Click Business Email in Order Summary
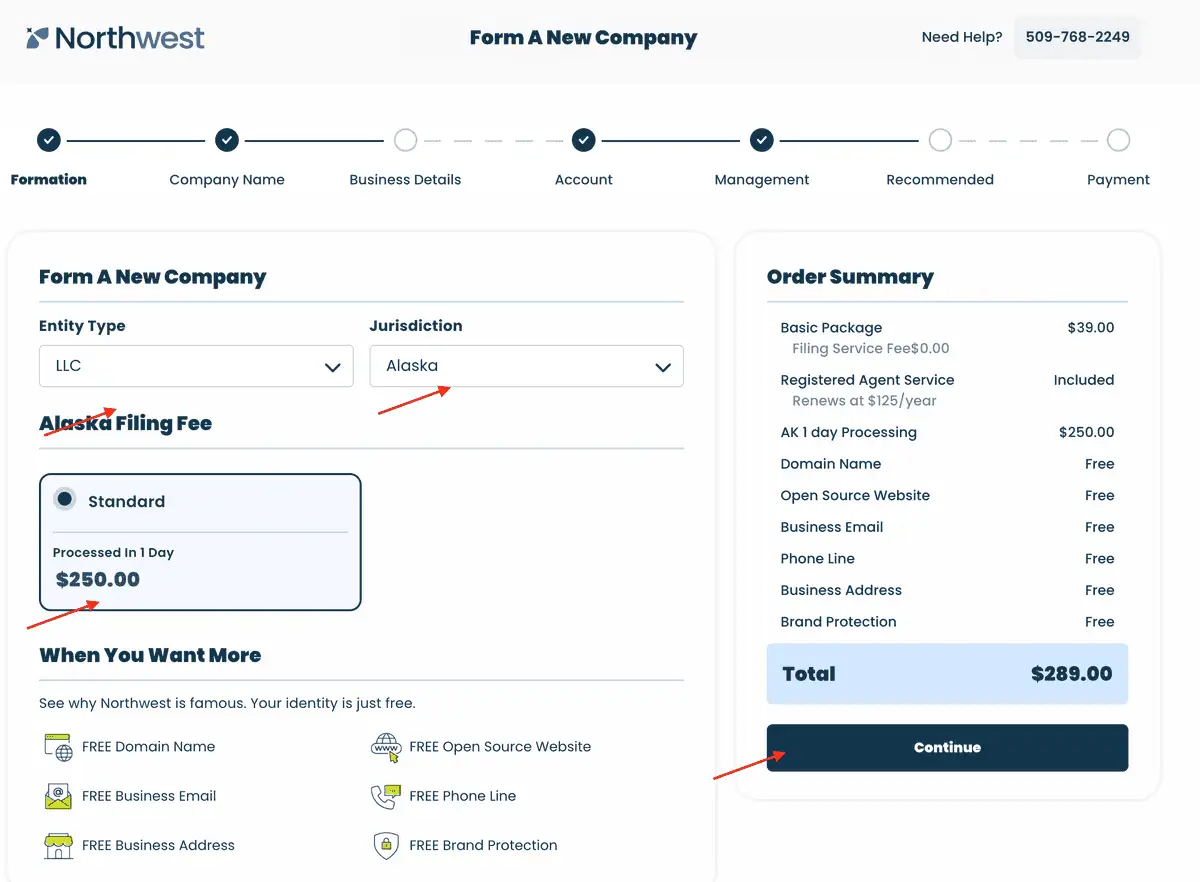1200x882 pixels. click(x=832, y=527)
